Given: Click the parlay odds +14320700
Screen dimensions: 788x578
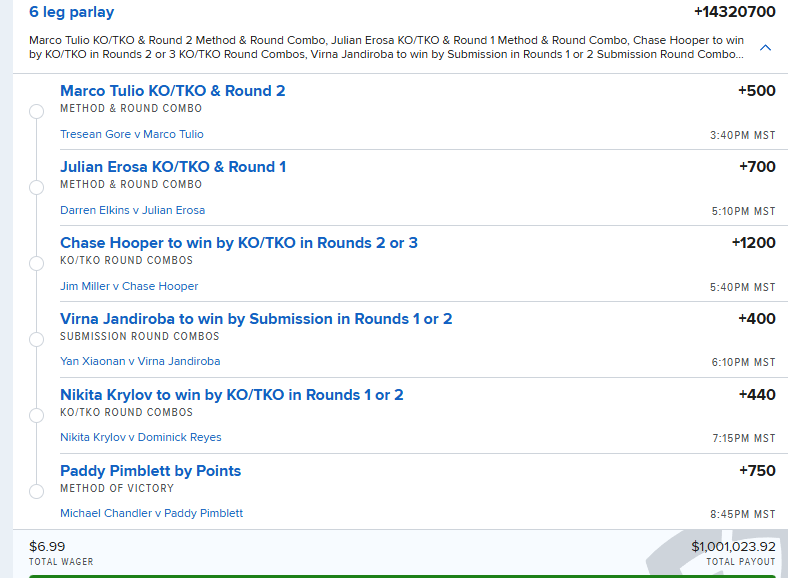Looking at the screenshot, I should [x=734, y=12].
